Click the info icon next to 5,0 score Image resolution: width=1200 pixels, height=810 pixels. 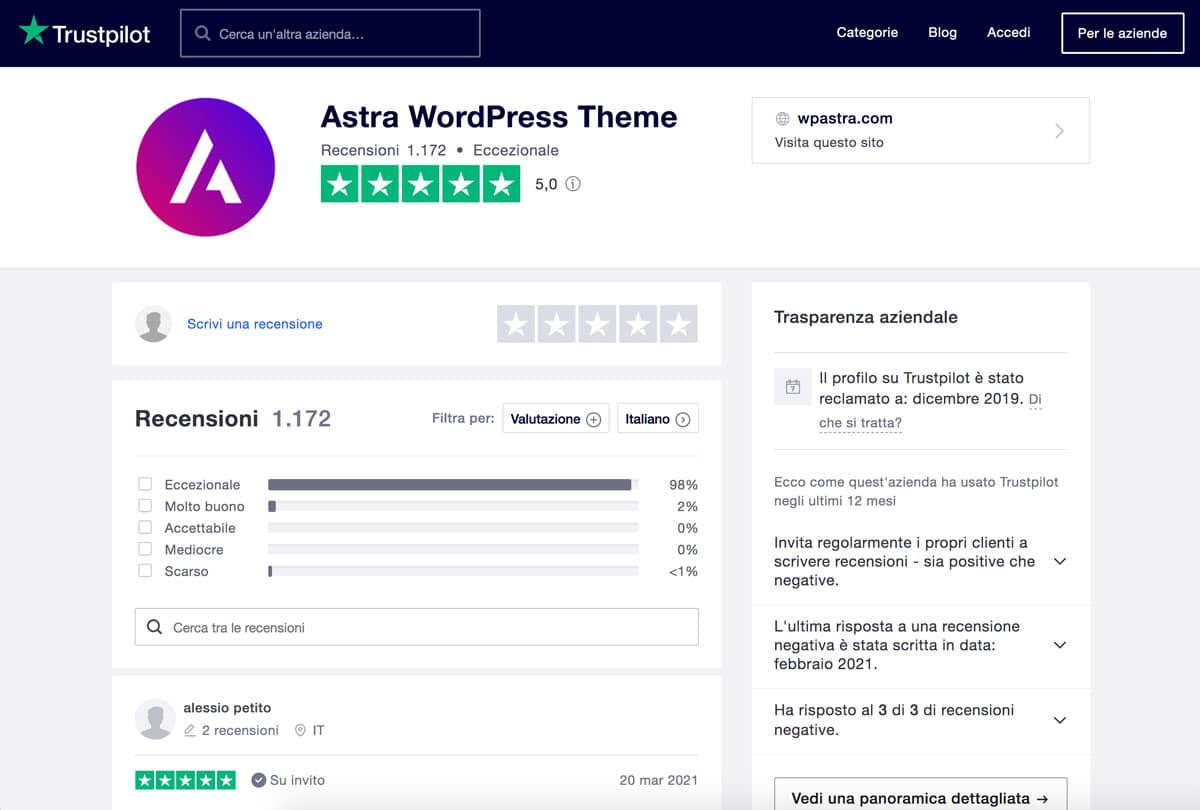[x=573, y=184]
